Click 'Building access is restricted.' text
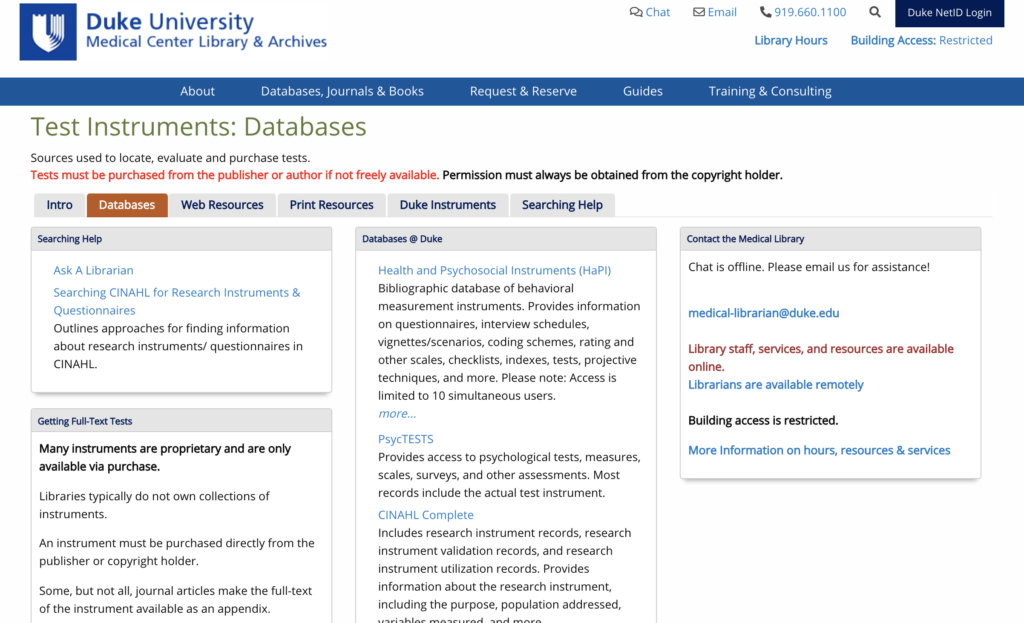1024x623 pixels. click(763, 421)
